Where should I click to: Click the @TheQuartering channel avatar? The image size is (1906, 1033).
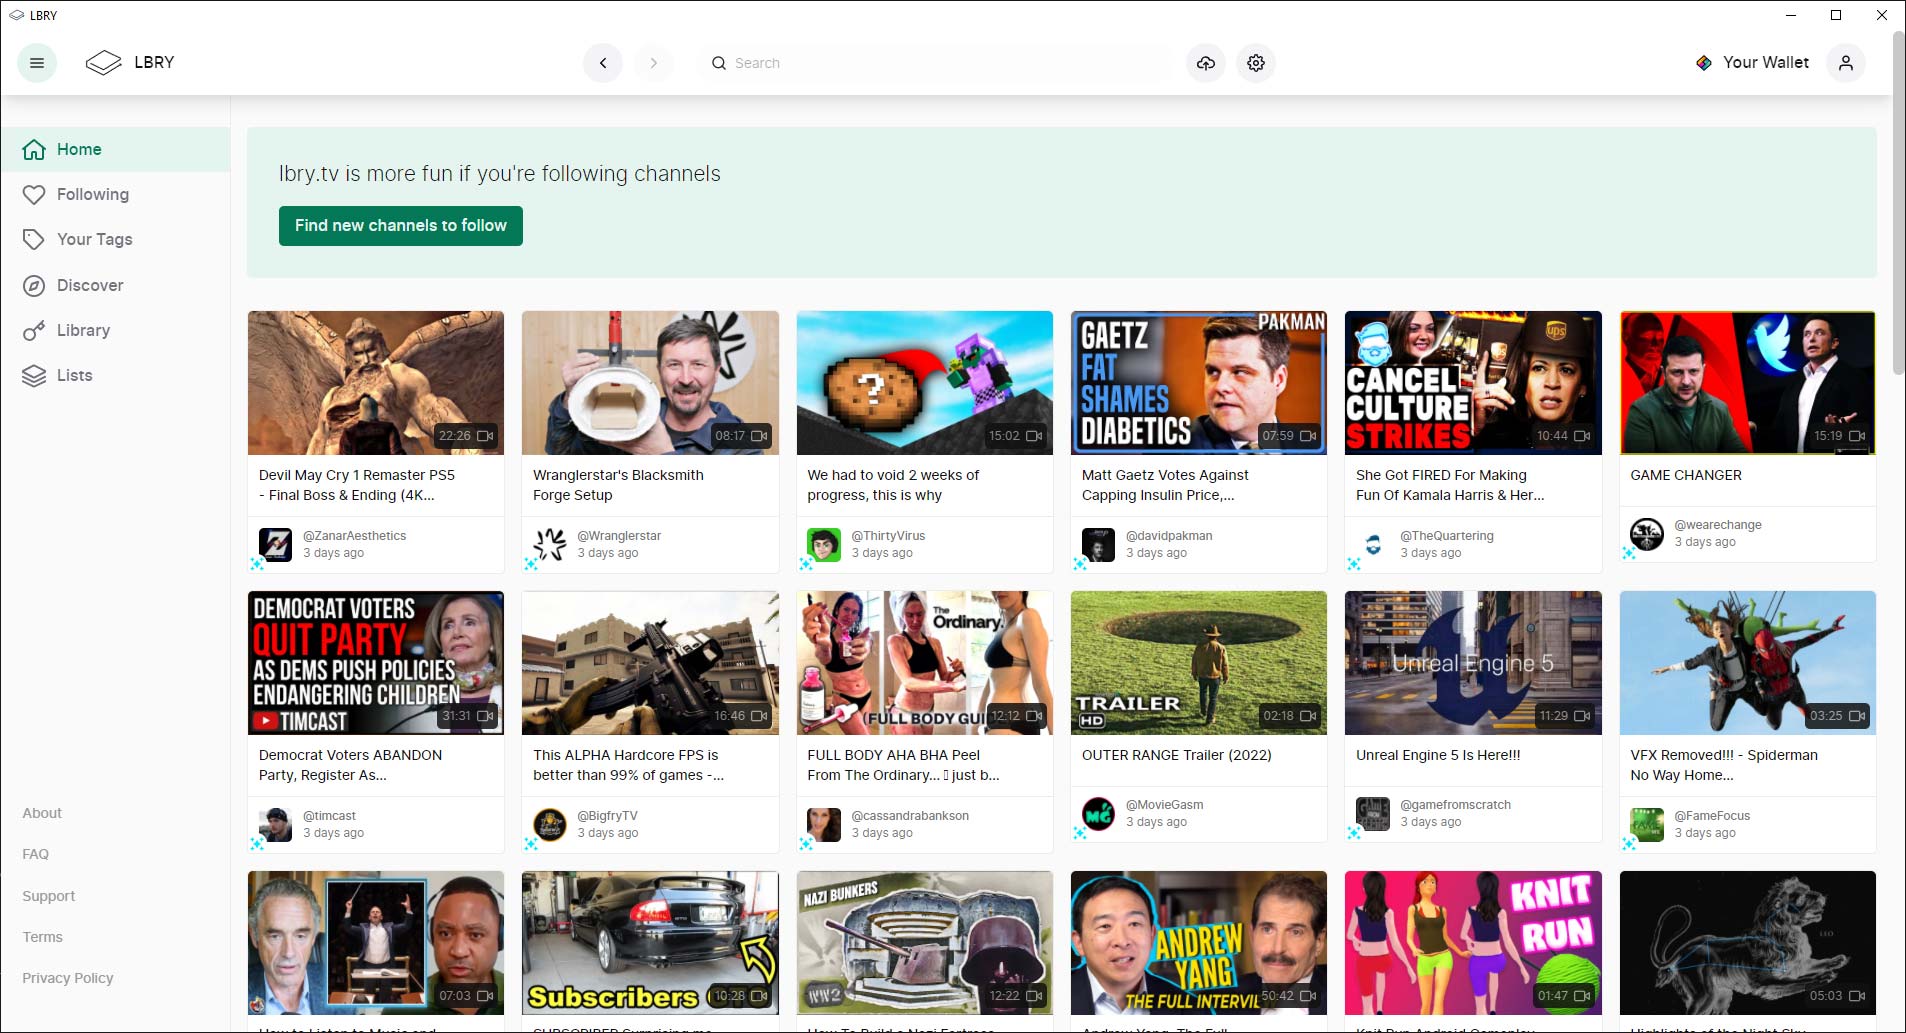[x=1373, y=545]
